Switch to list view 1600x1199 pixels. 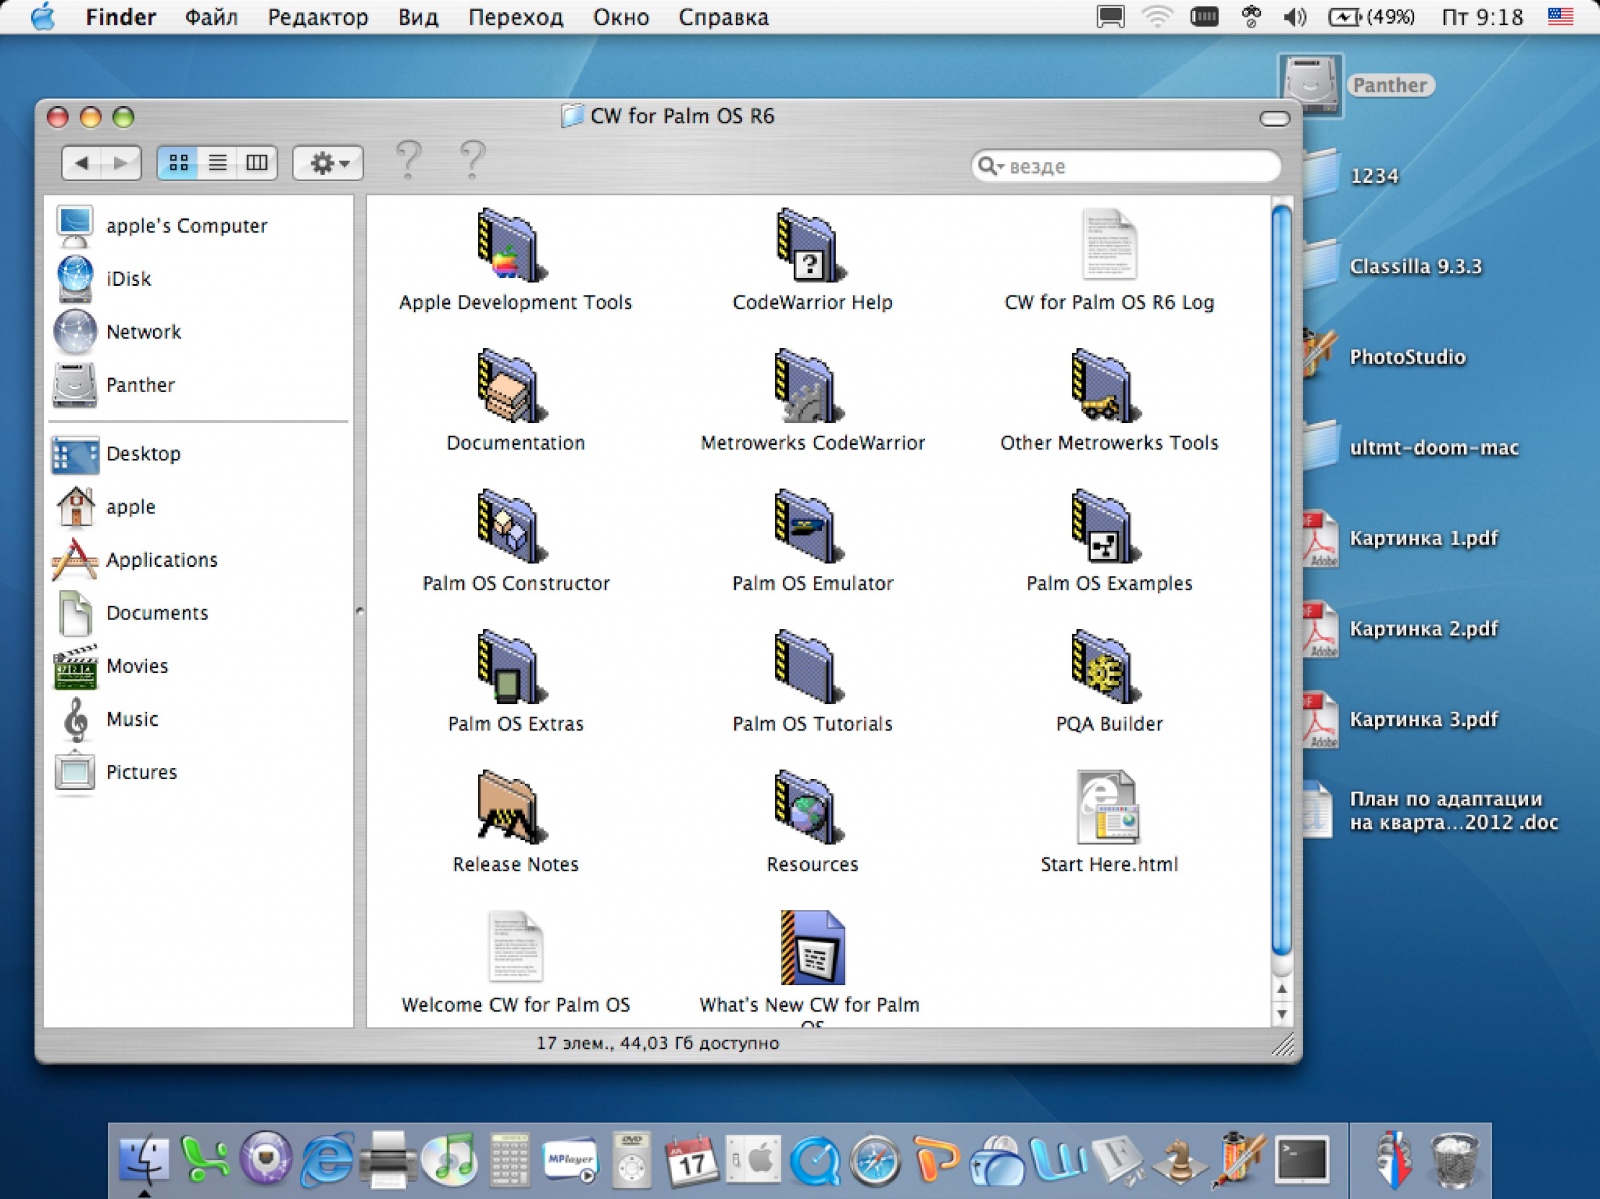(x=217, y=162)
